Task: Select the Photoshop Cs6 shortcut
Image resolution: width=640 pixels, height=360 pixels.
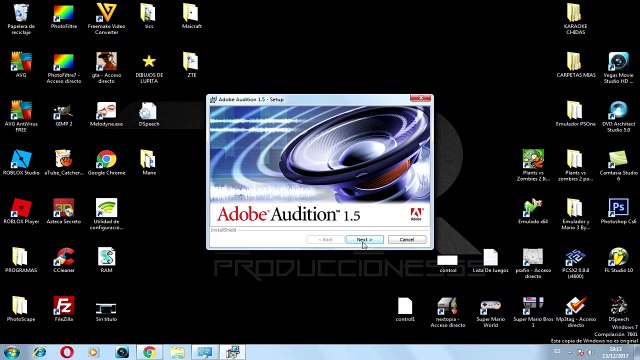Action: [x=618, y=211]
